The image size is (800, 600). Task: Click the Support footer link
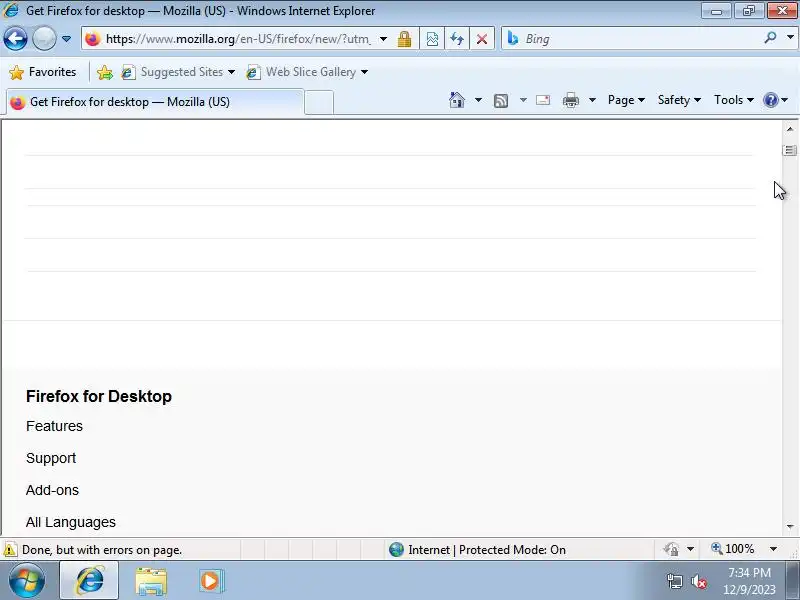[51, 458]
